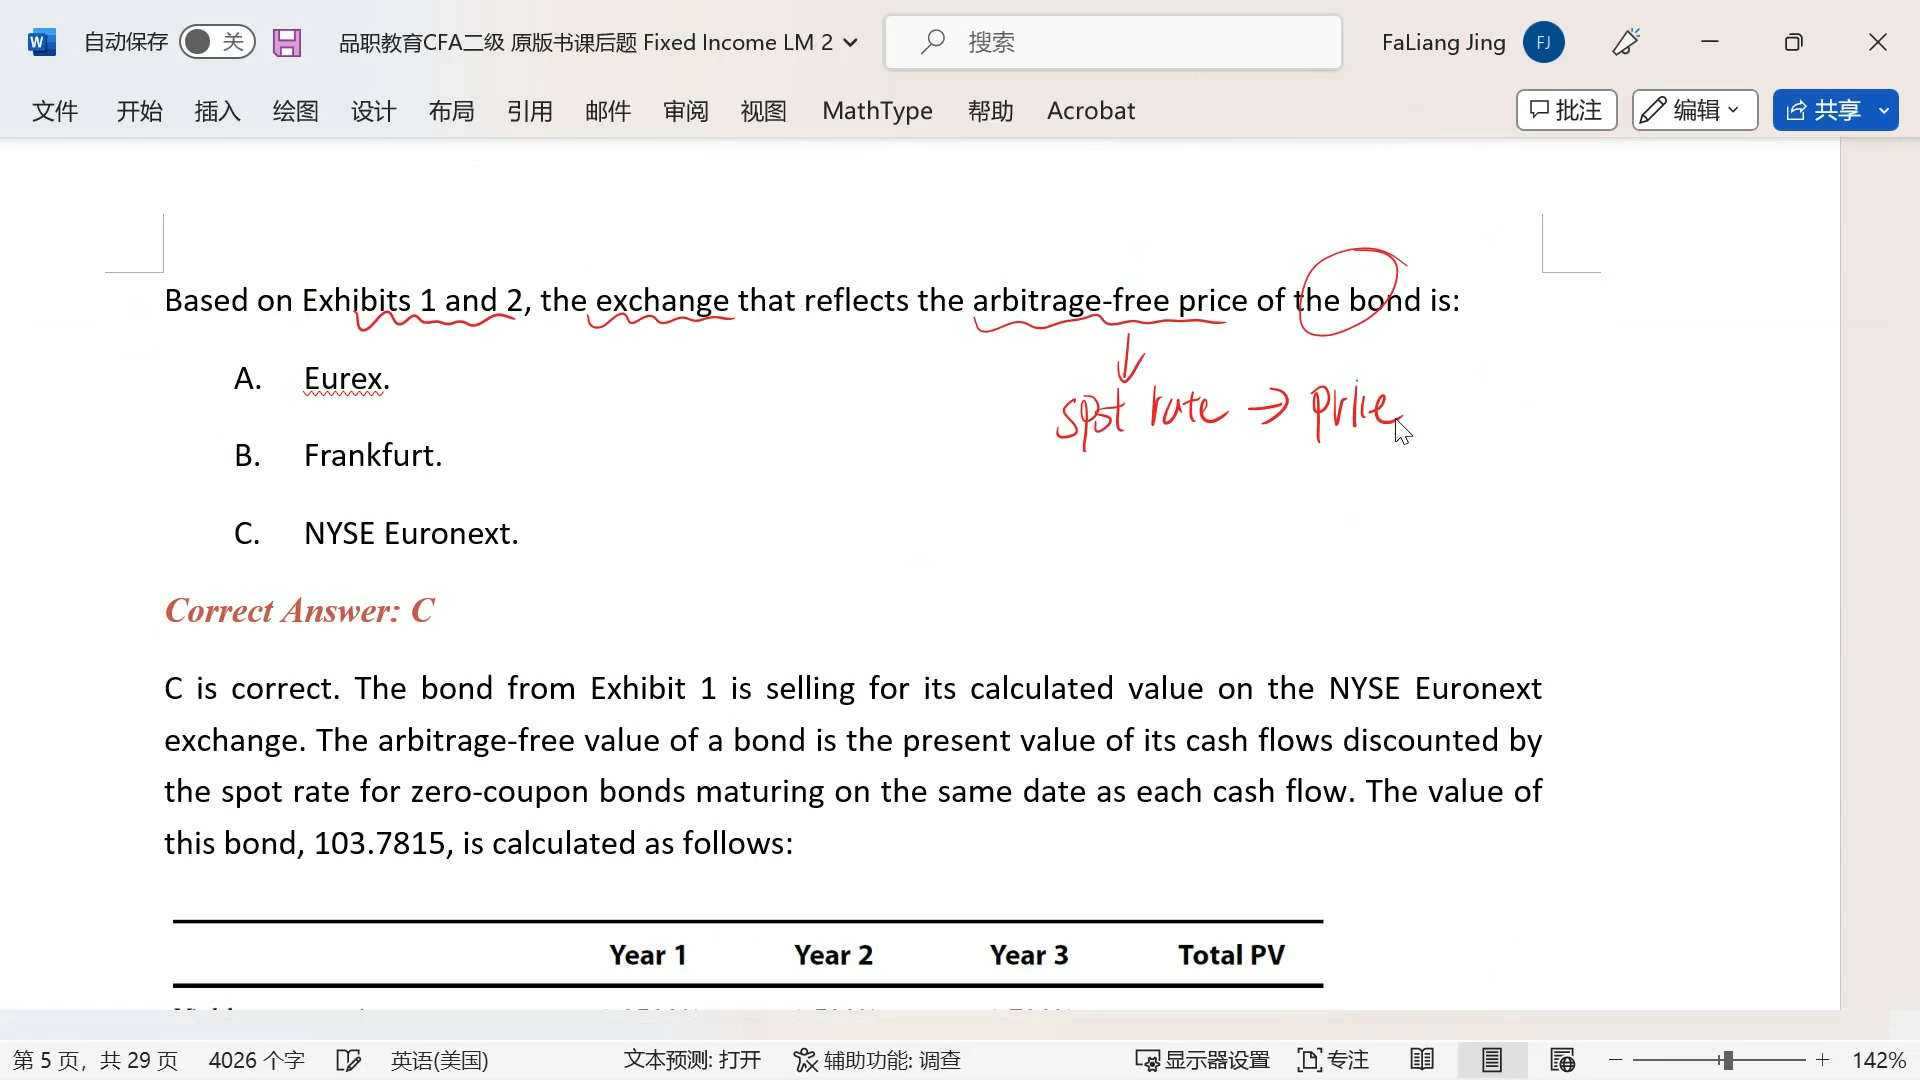The width and height of the screenshot is (1920, 1080).
Task: Click the word 'arbitrage-free' in the question
Action: click(x=1070, y=301)
